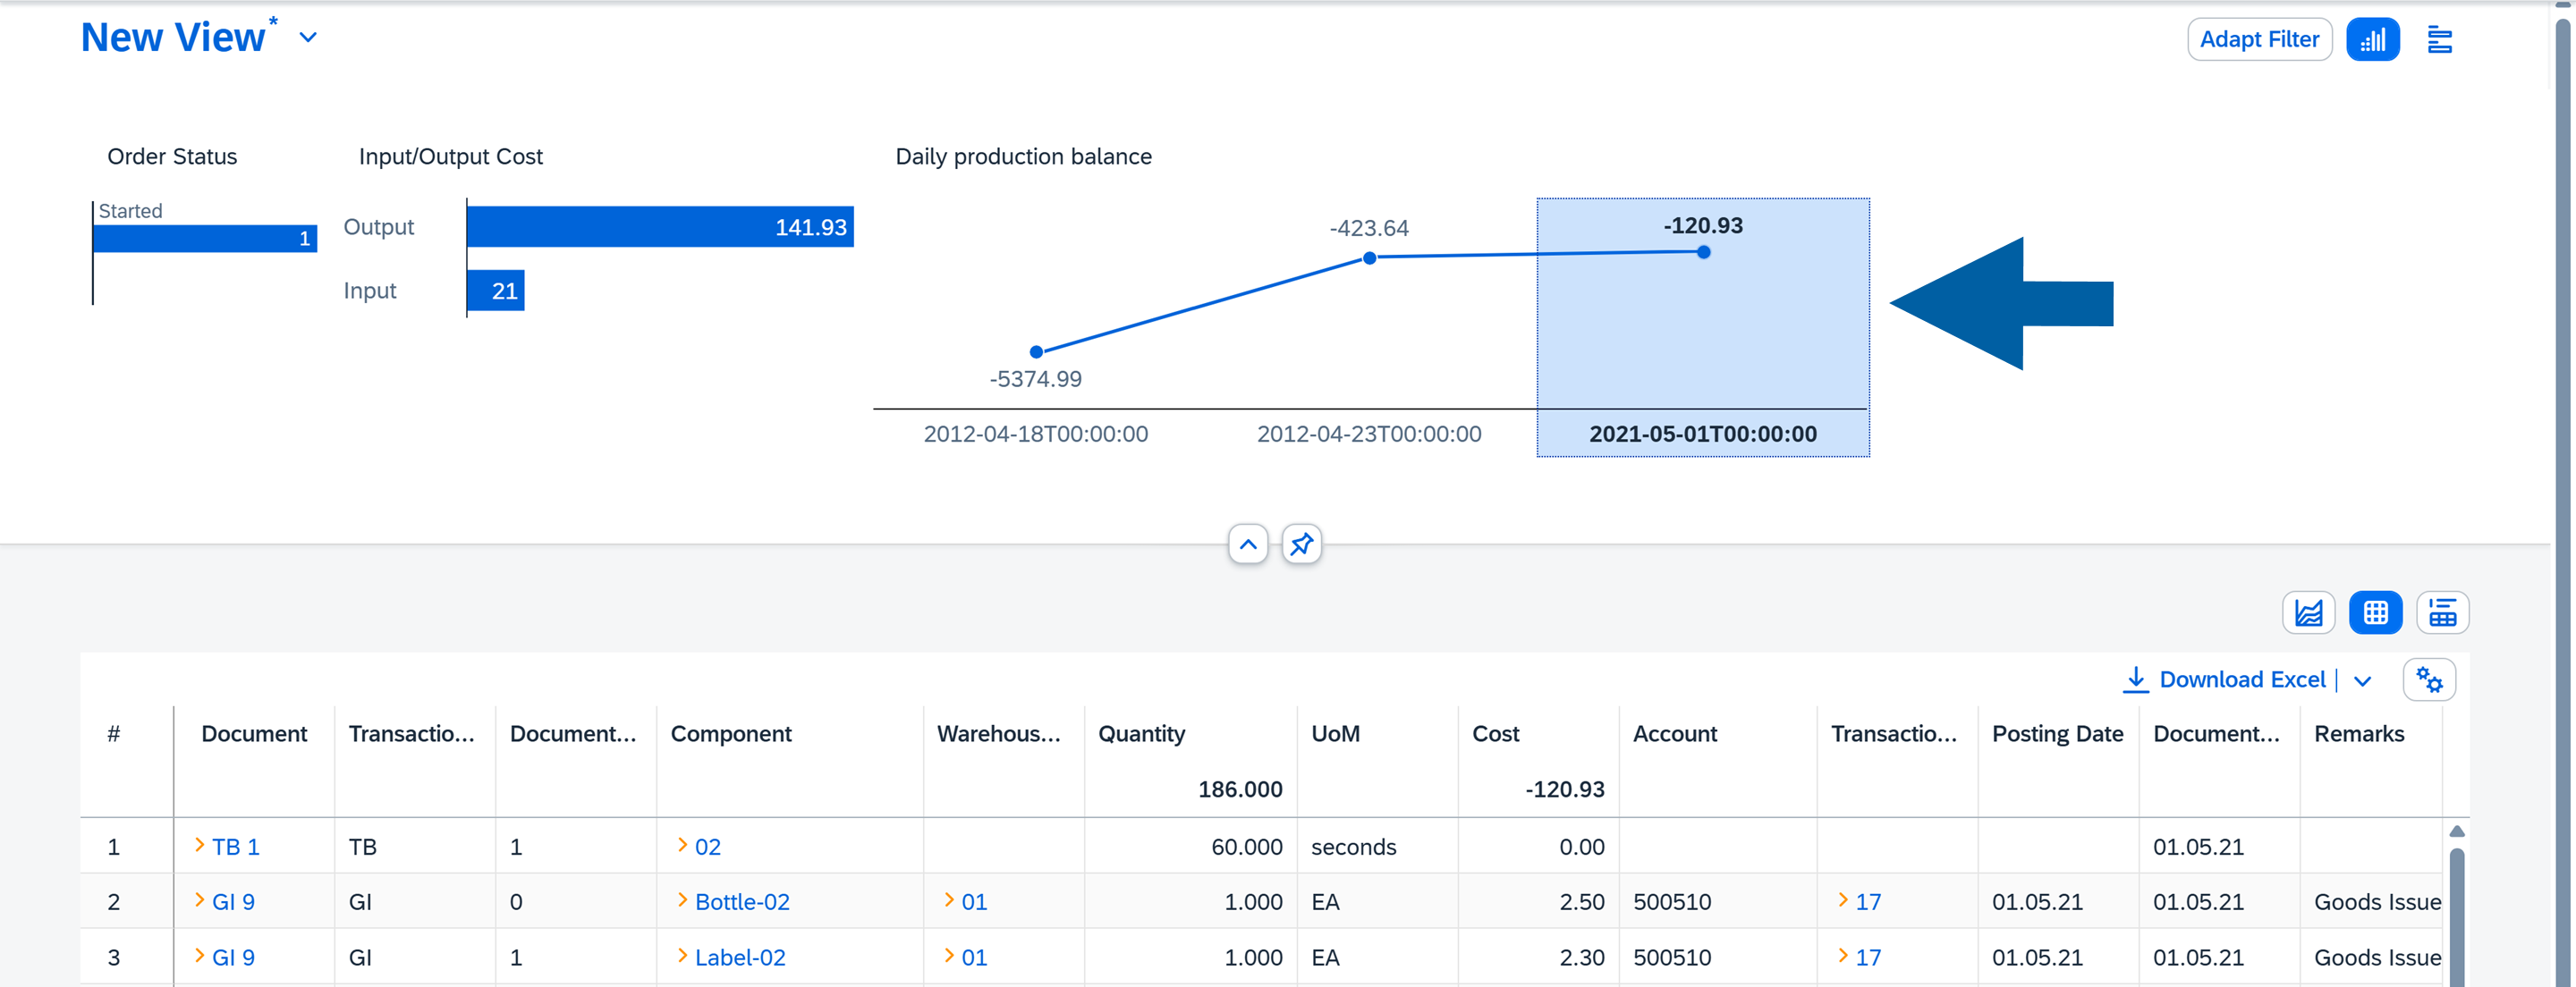Open the Cost column header menu
This screenshot has width=2576, height=987.
click(x=1496, y=733)
